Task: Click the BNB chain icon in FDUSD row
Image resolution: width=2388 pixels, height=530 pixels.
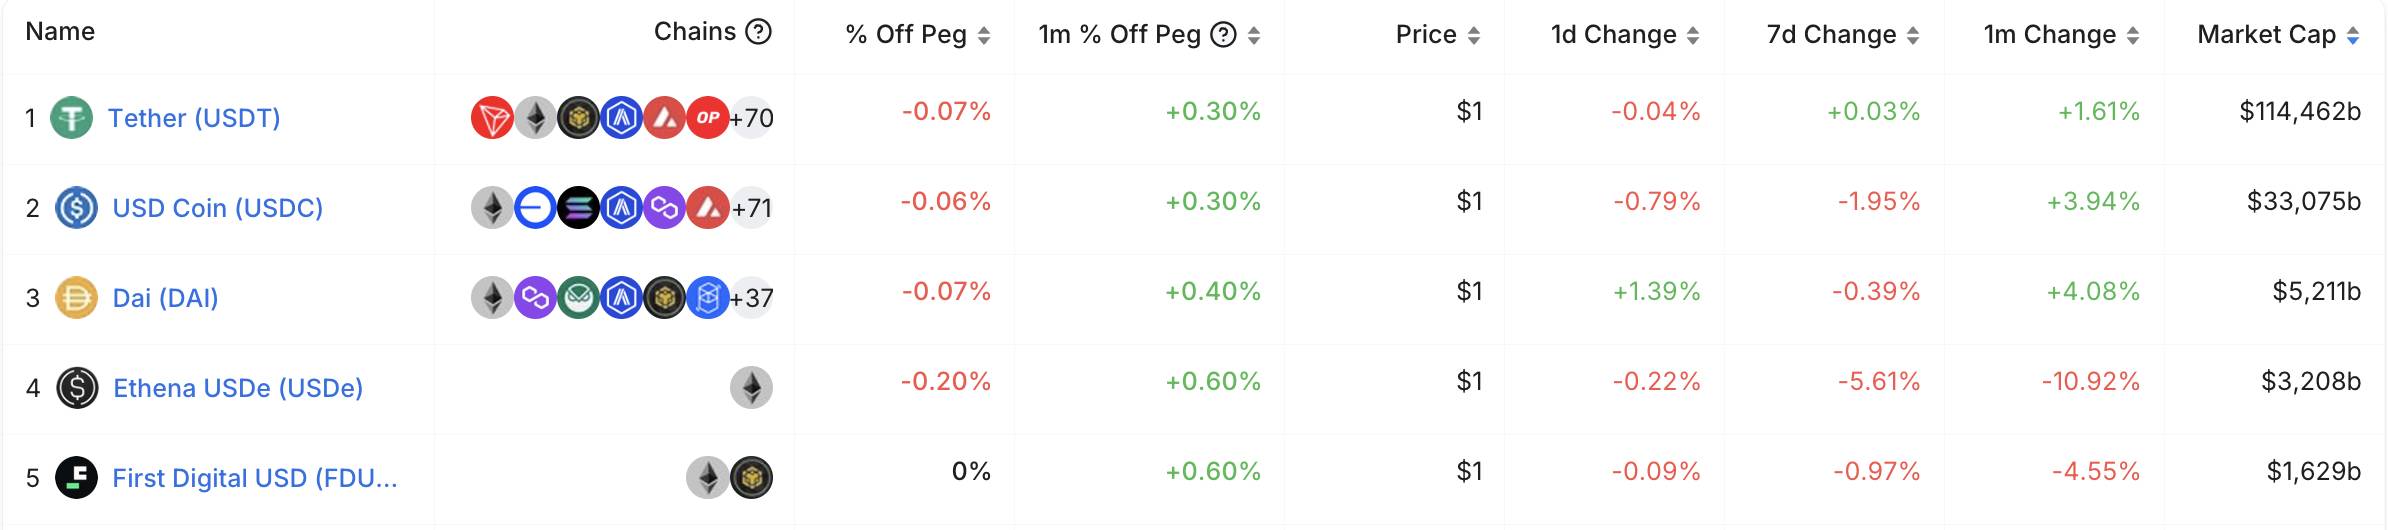Action: [x=751, y=478]
